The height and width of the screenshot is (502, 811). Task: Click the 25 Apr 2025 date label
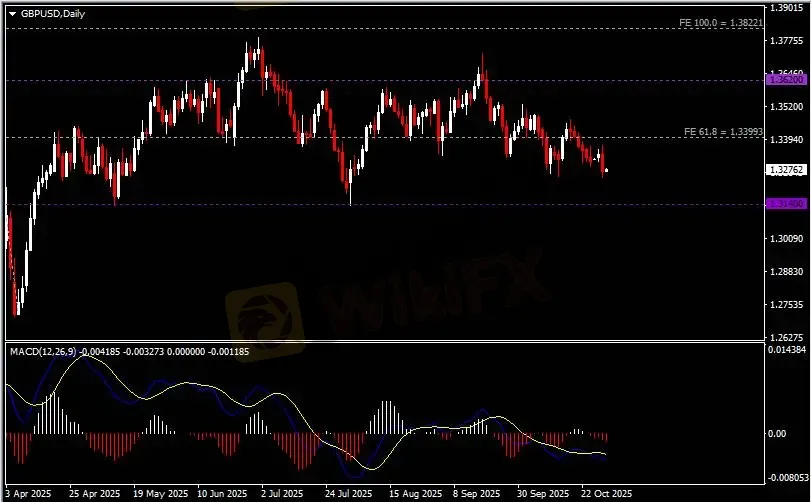point(95,493)
